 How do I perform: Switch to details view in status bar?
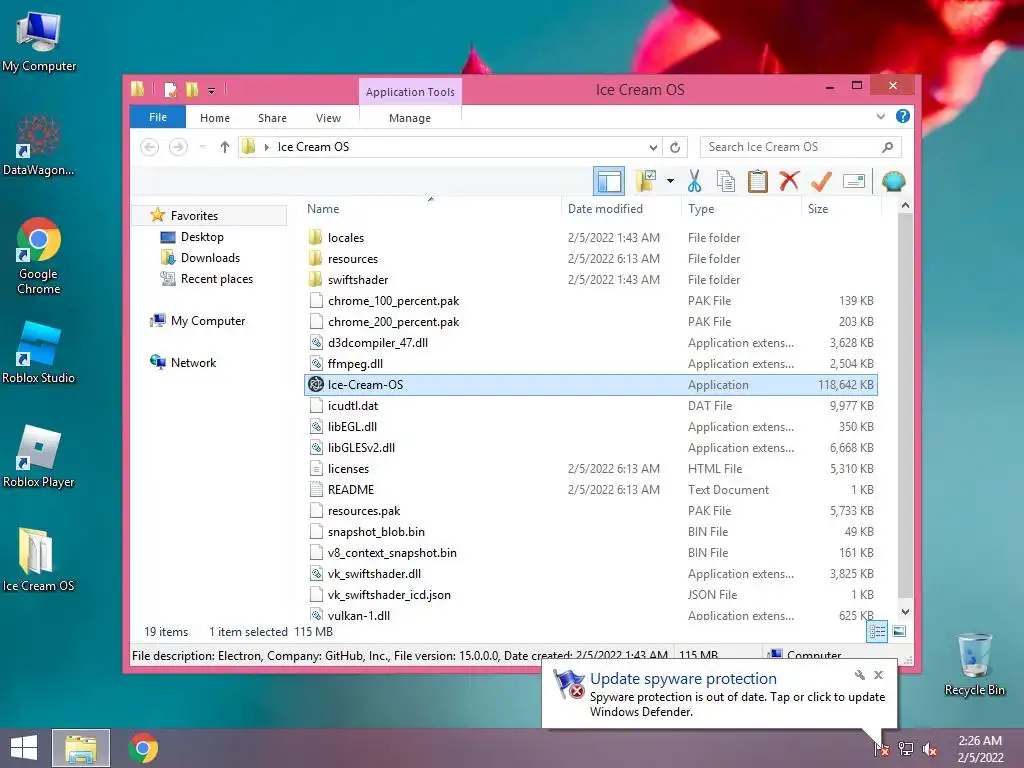pos(876,631)
